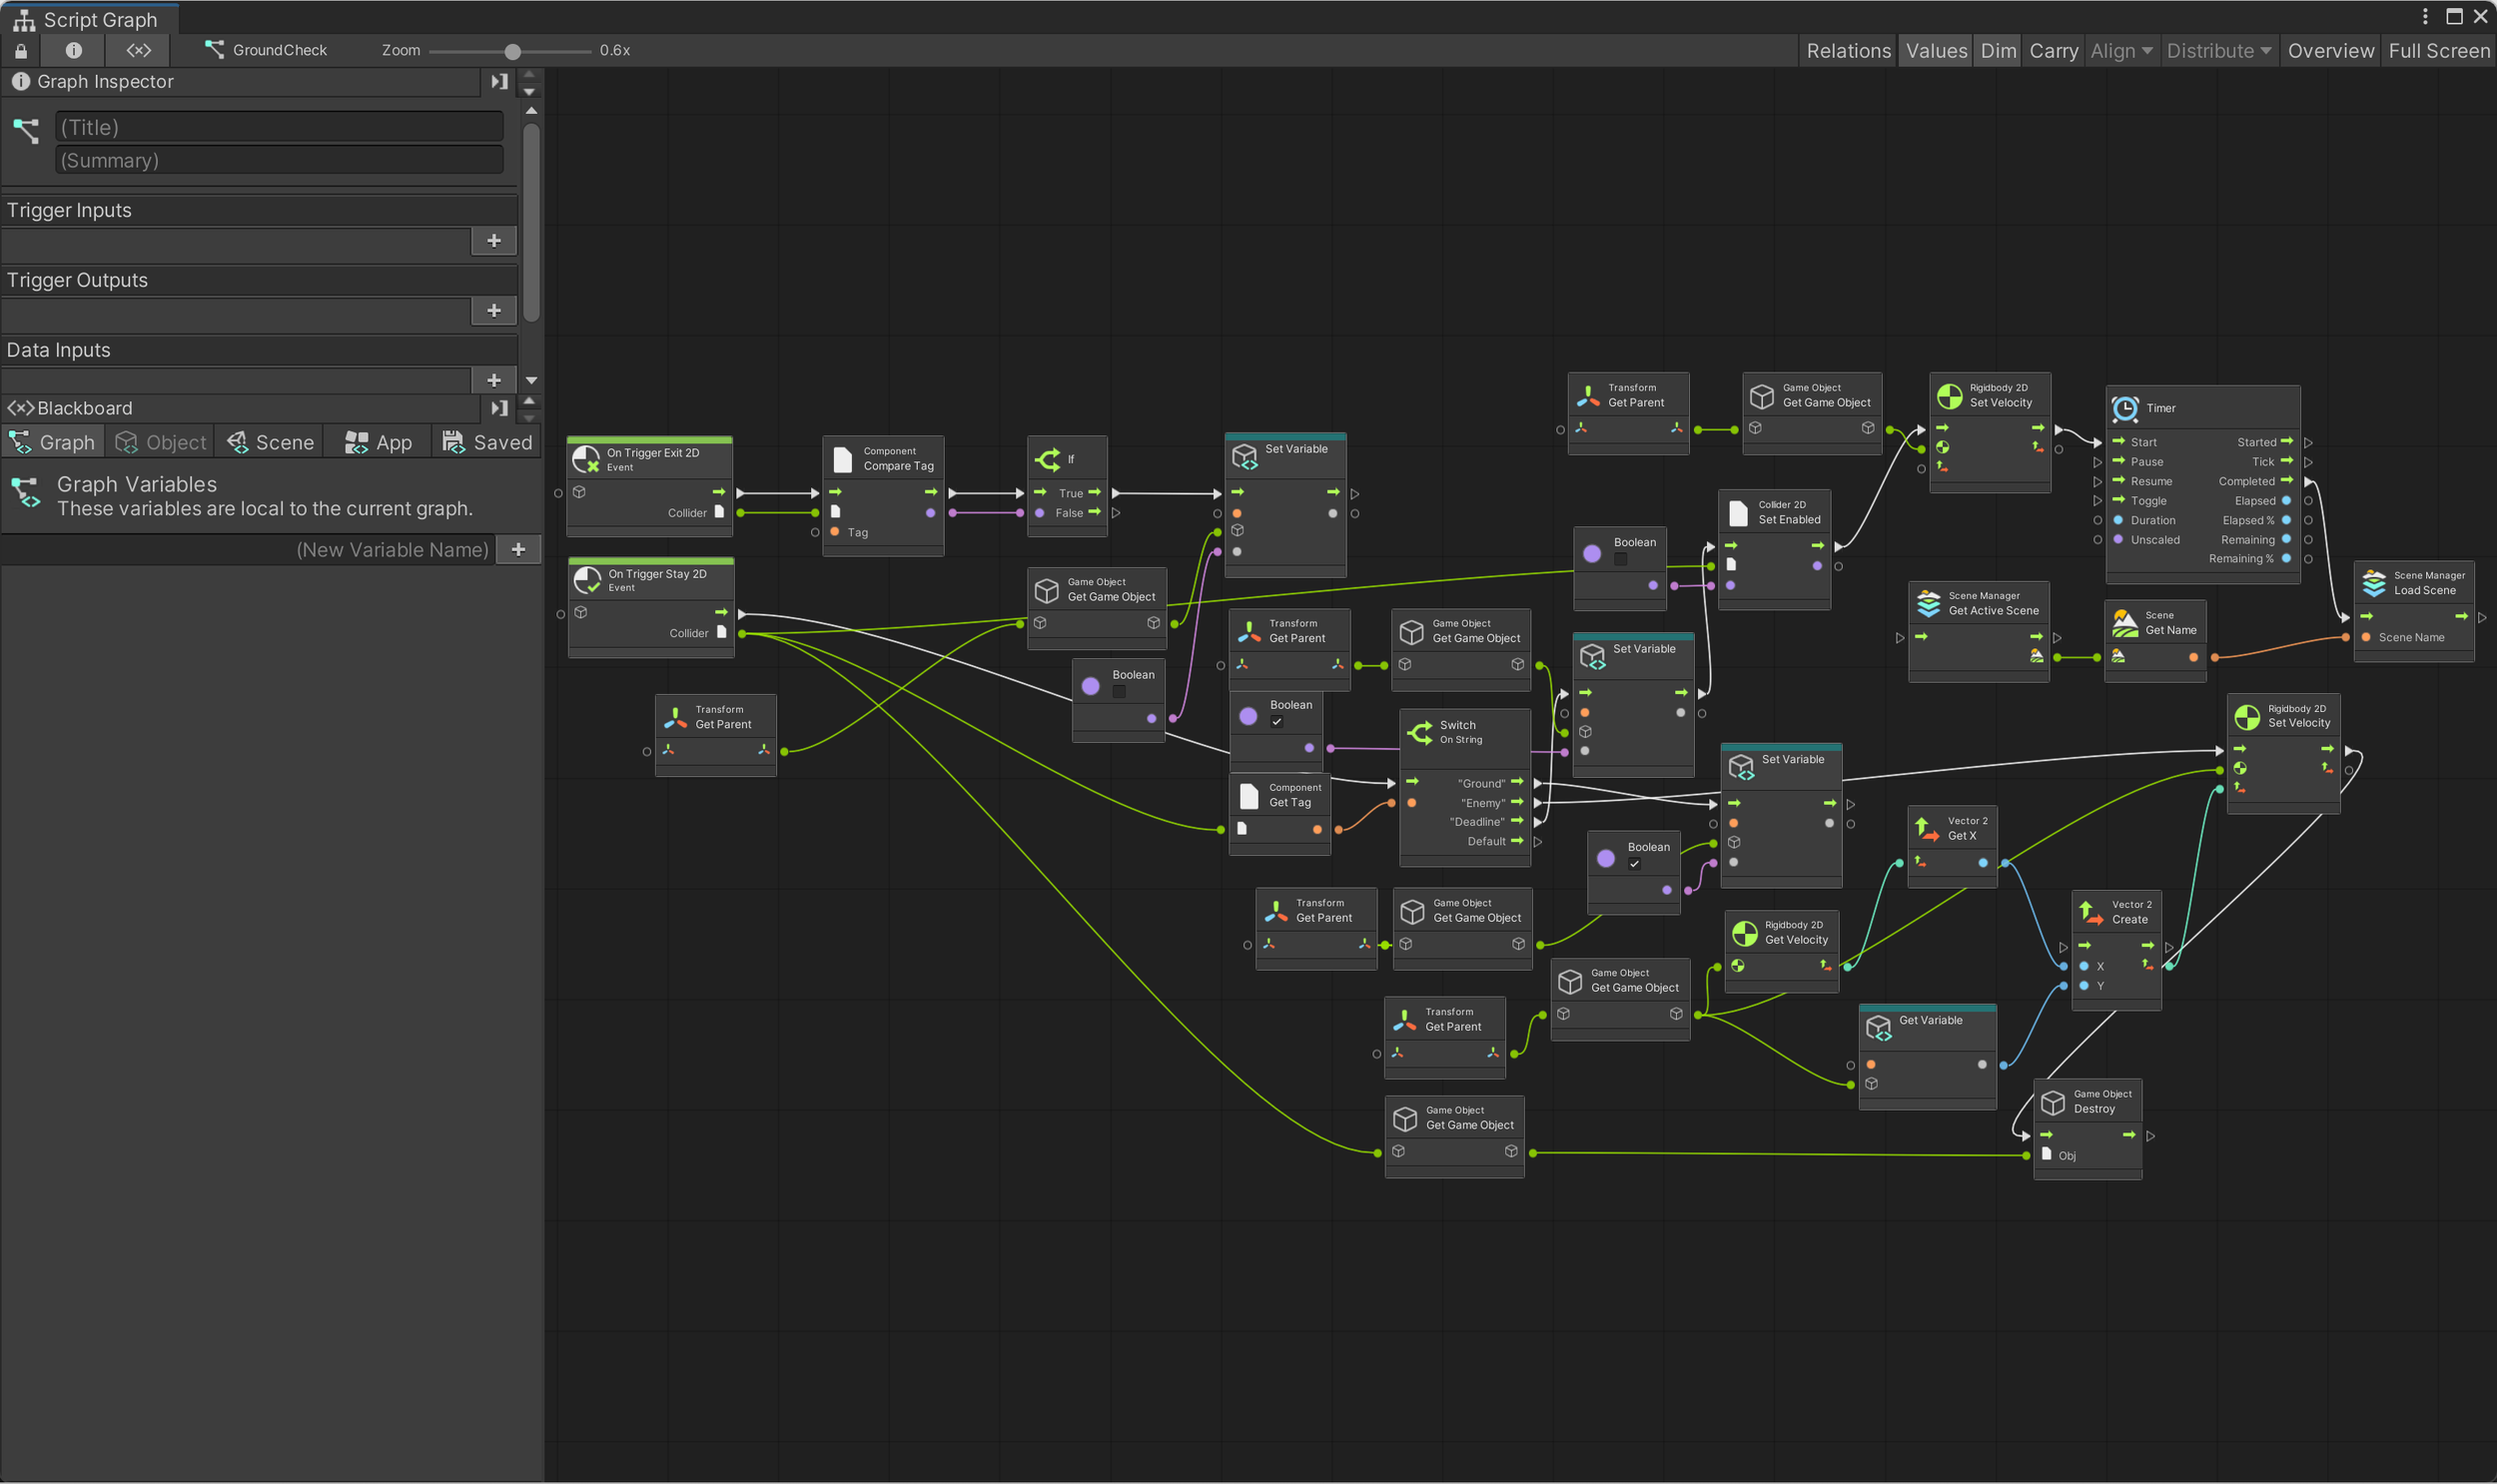2497x1484 pixels.
Task: Open the Align dropdown
Action: pyautogui.click(x=2121, y=51)
